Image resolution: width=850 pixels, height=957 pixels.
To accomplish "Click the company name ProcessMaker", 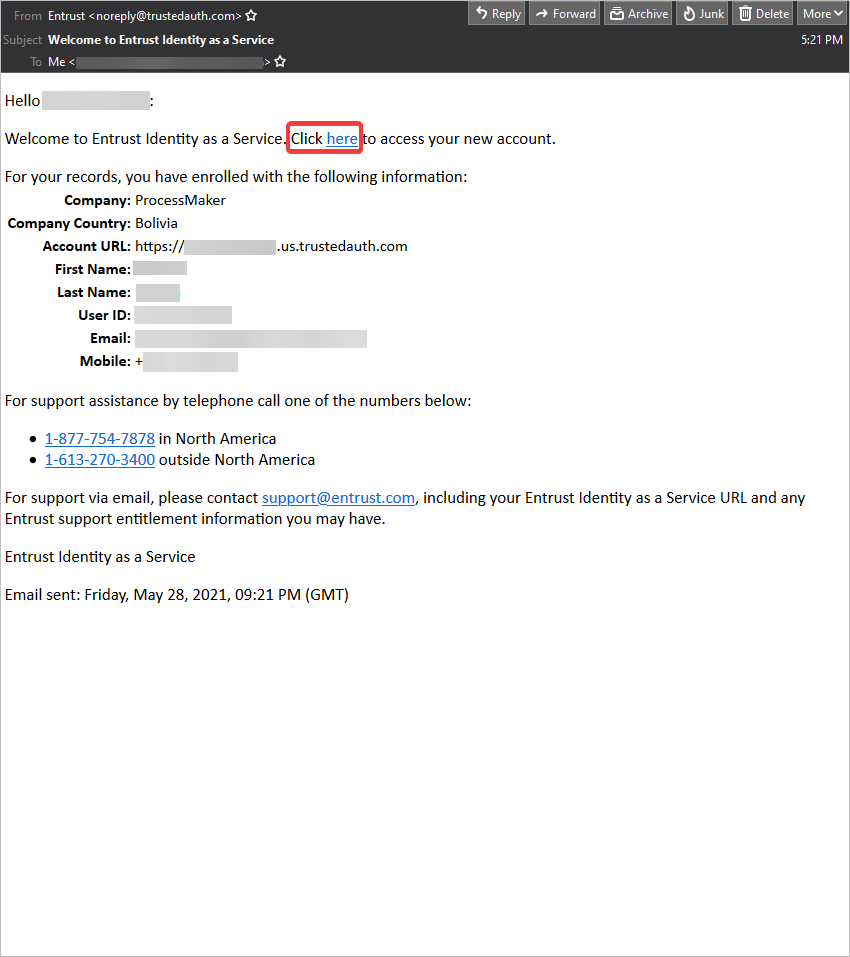I will point(180,200).
